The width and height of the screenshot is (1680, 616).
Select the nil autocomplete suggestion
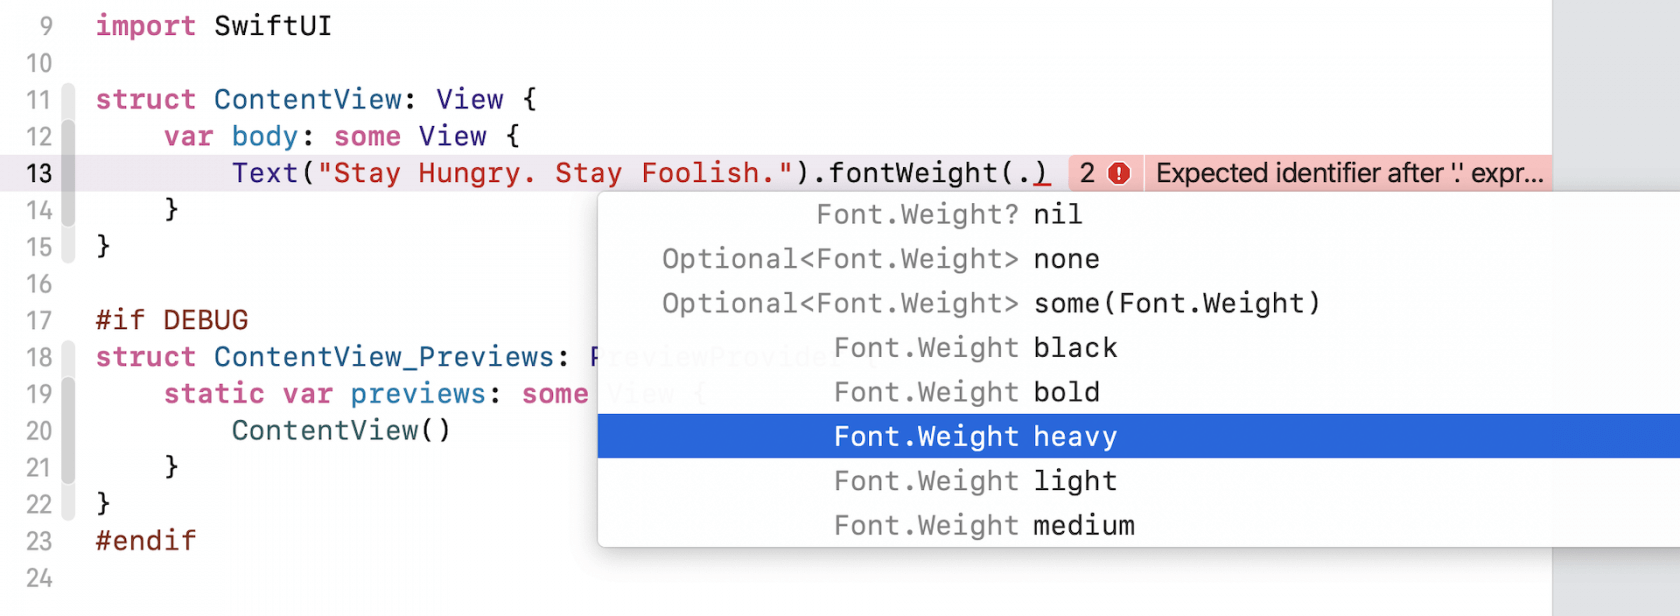click(x=947, y=213)
